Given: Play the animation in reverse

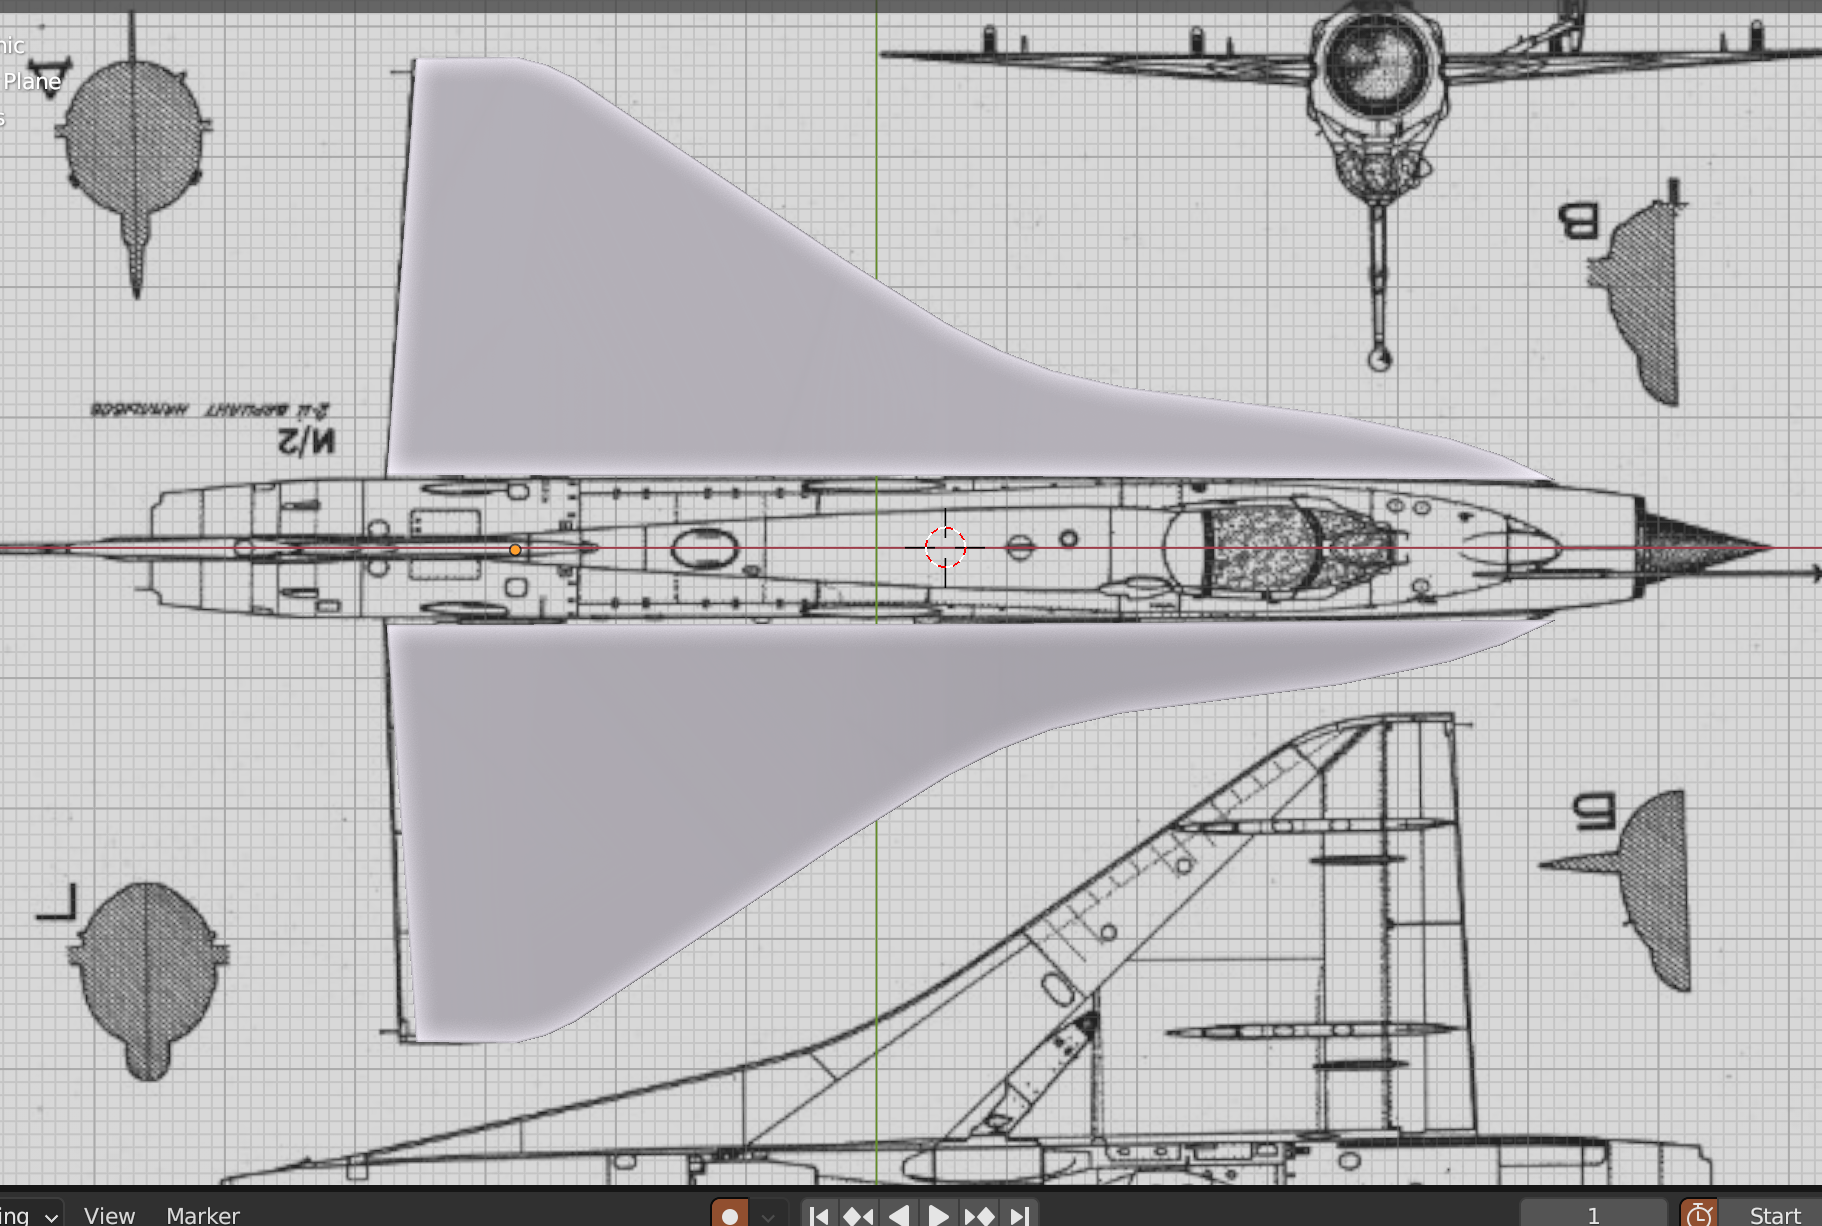Looking at the screenshot, I should click(899, 1215).
